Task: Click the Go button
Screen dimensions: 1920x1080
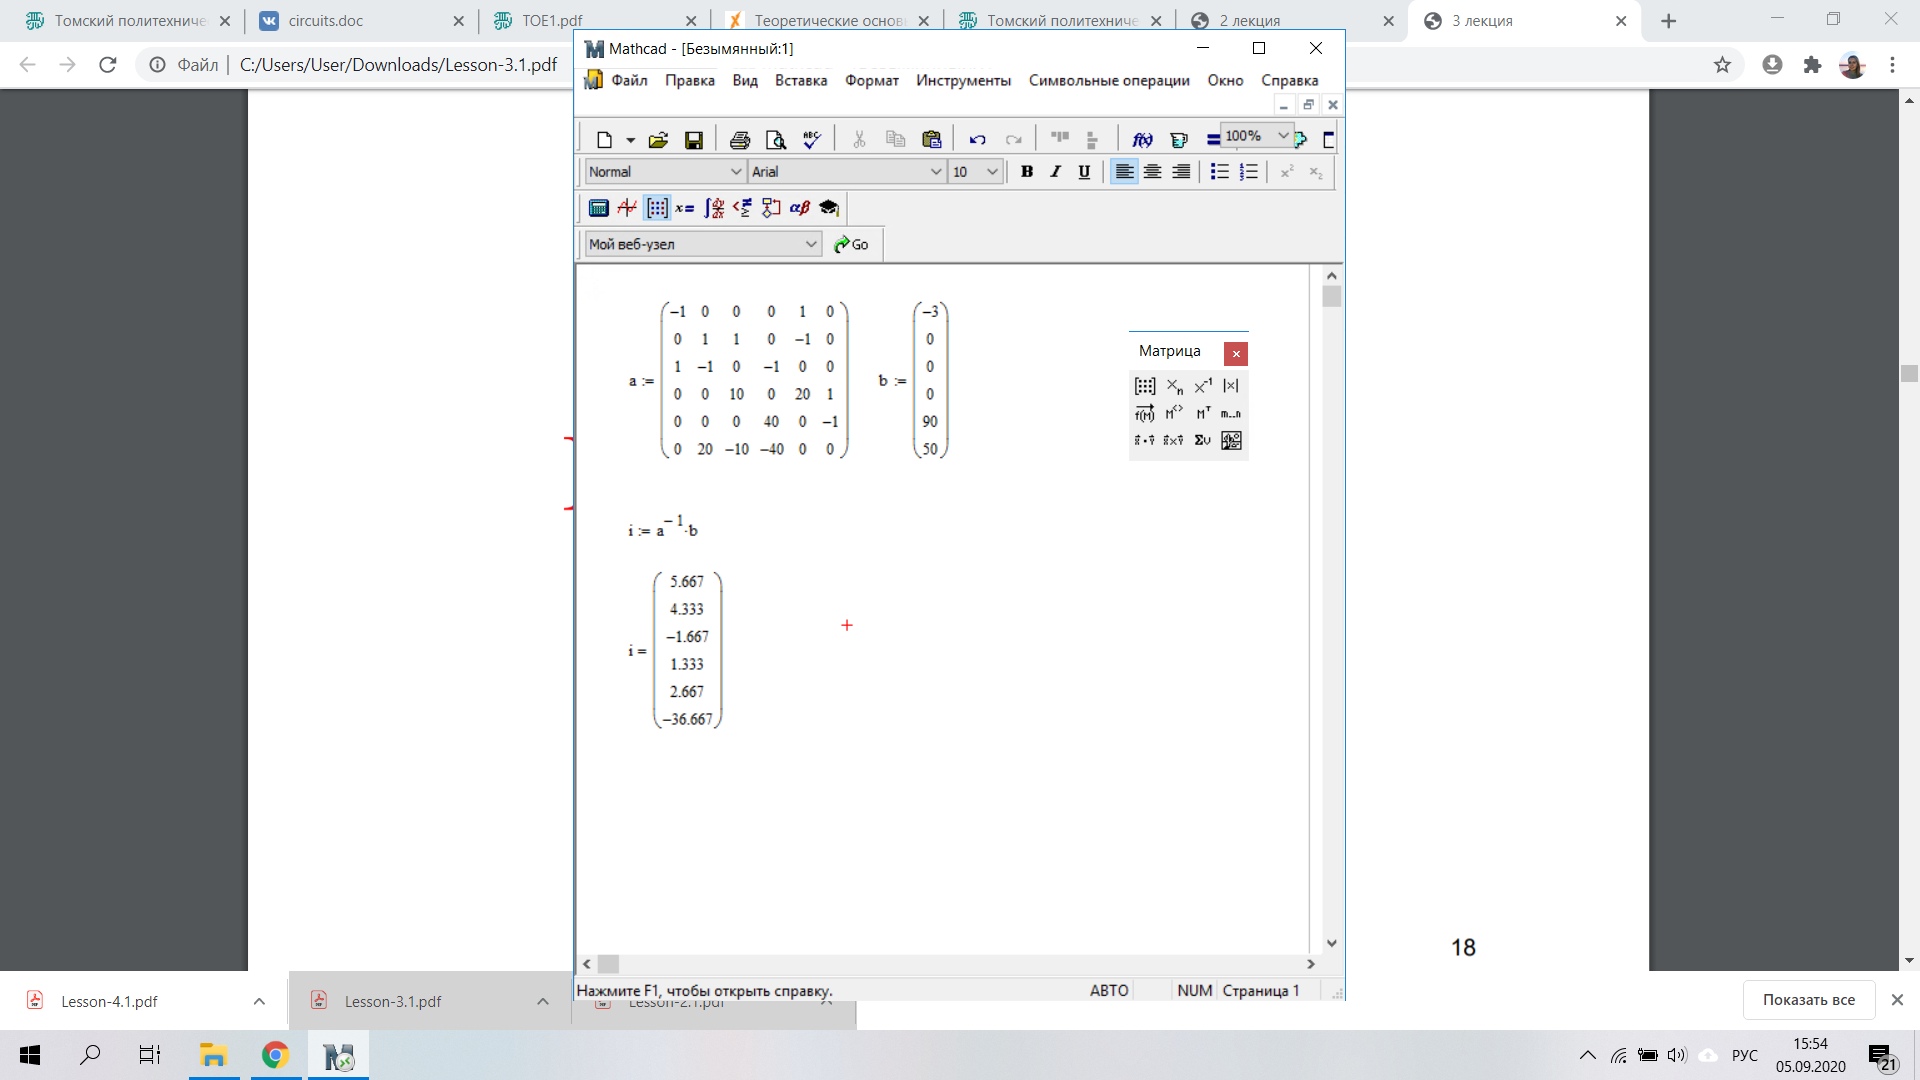Action: point(851,244)
